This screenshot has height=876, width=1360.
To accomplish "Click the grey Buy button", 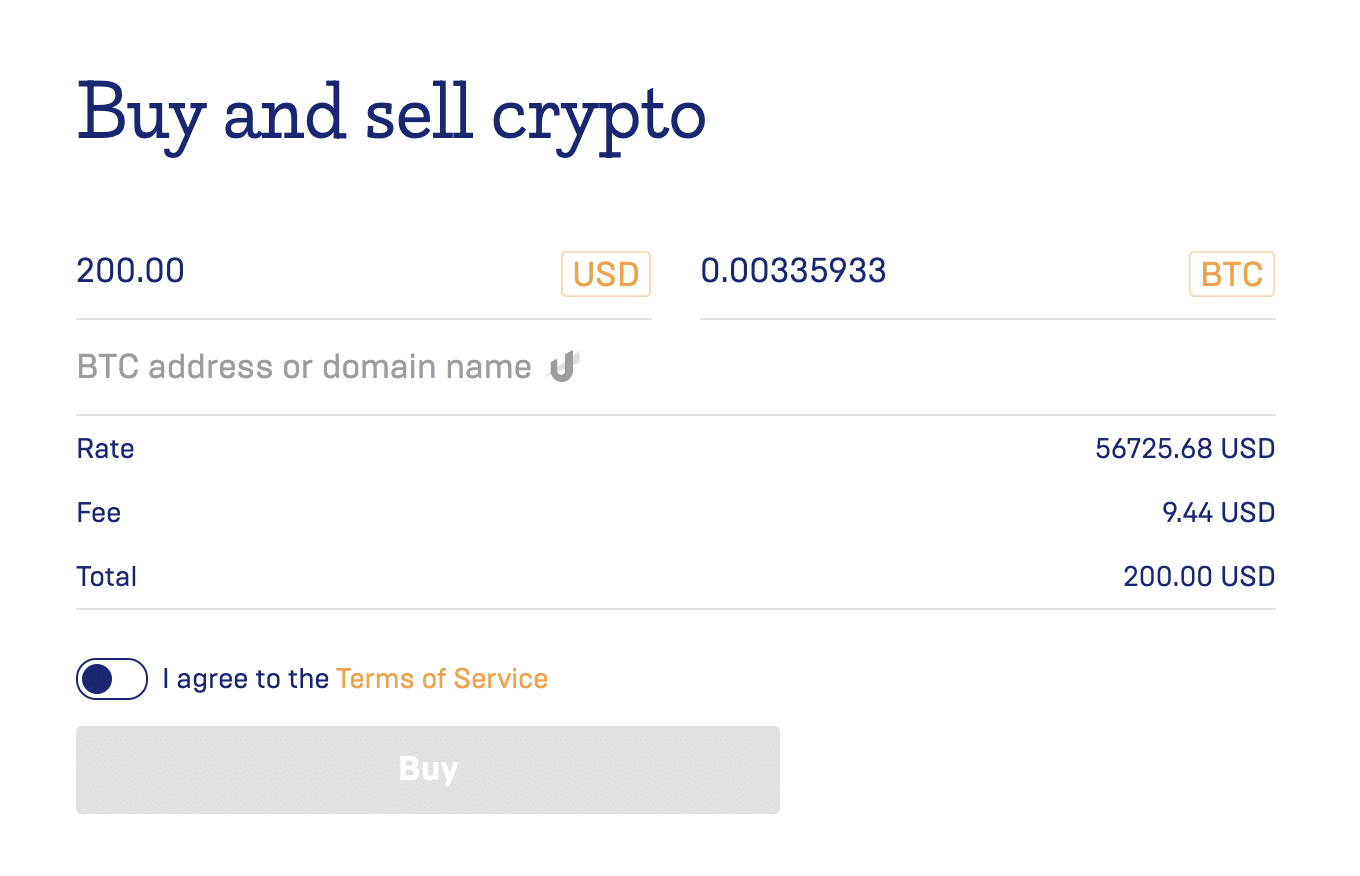I will [x=428, y=769].
